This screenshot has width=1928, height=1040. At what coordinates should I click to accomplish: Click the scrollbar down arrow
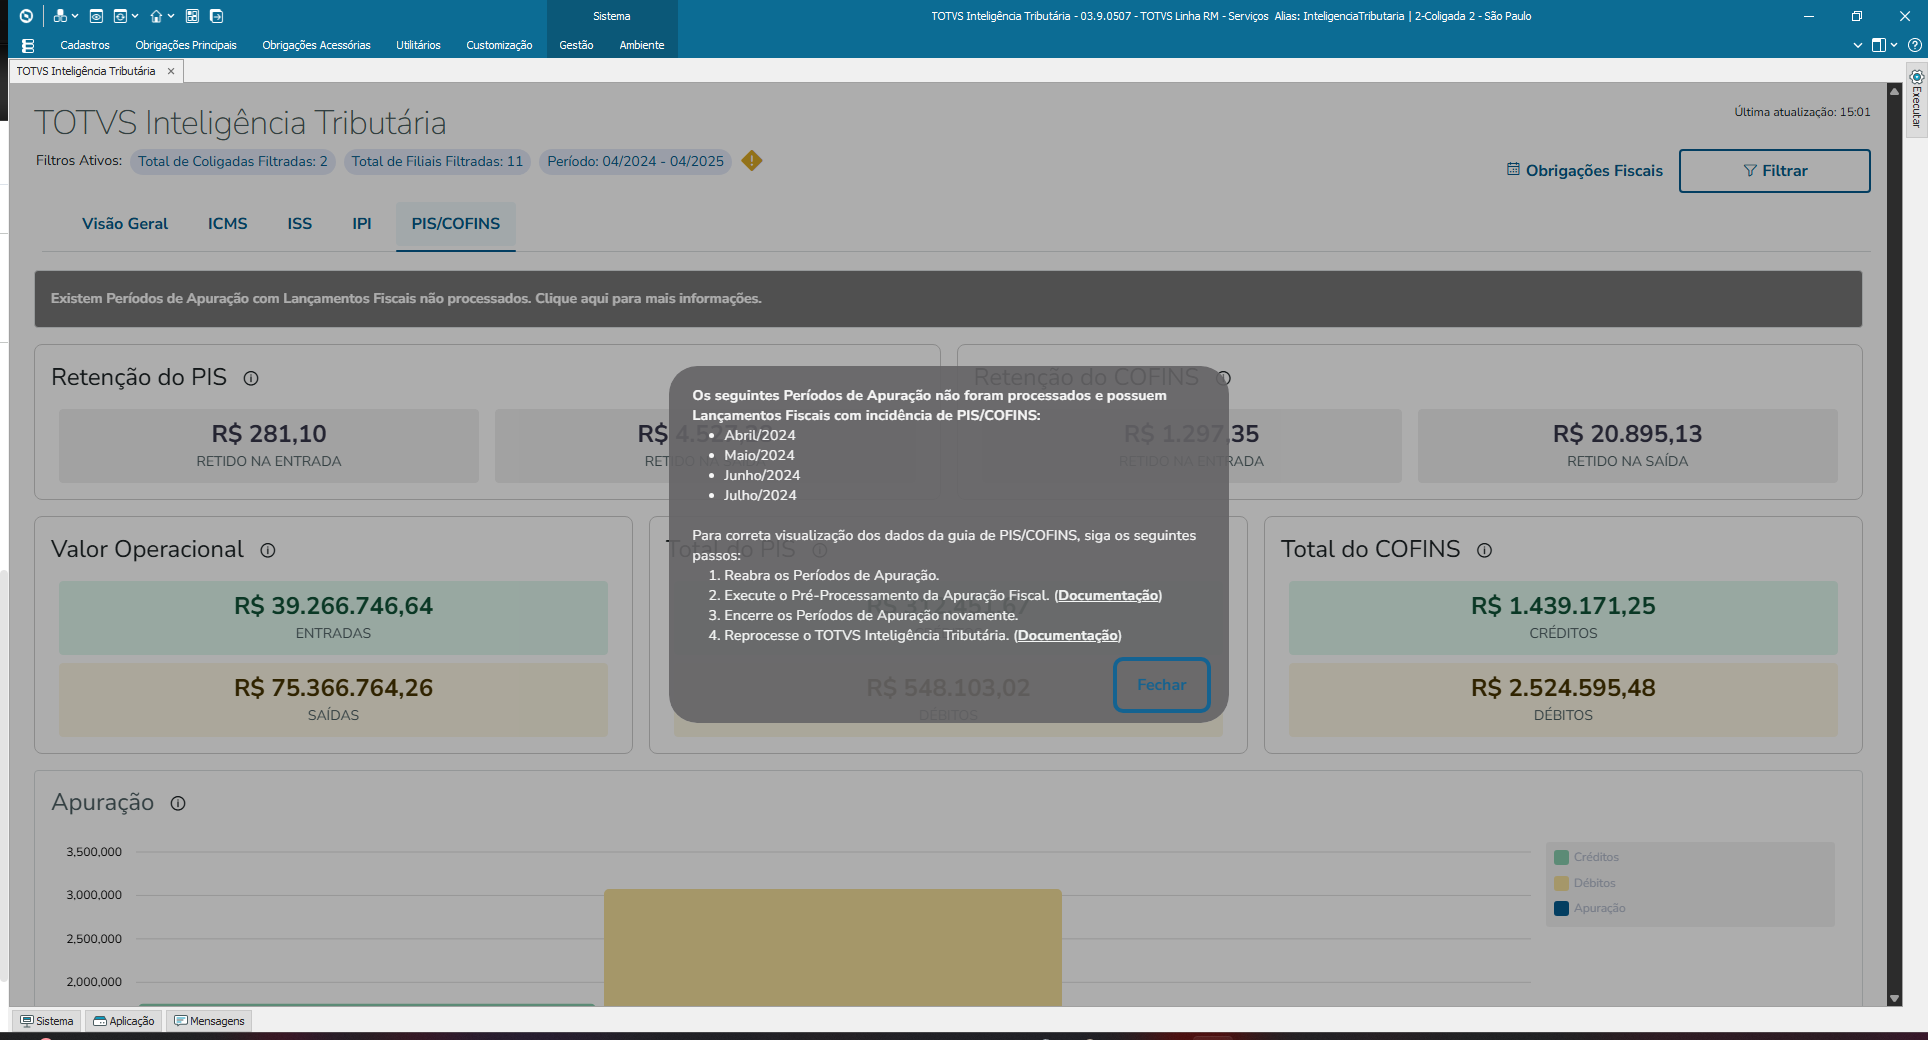click(1894, 998)
